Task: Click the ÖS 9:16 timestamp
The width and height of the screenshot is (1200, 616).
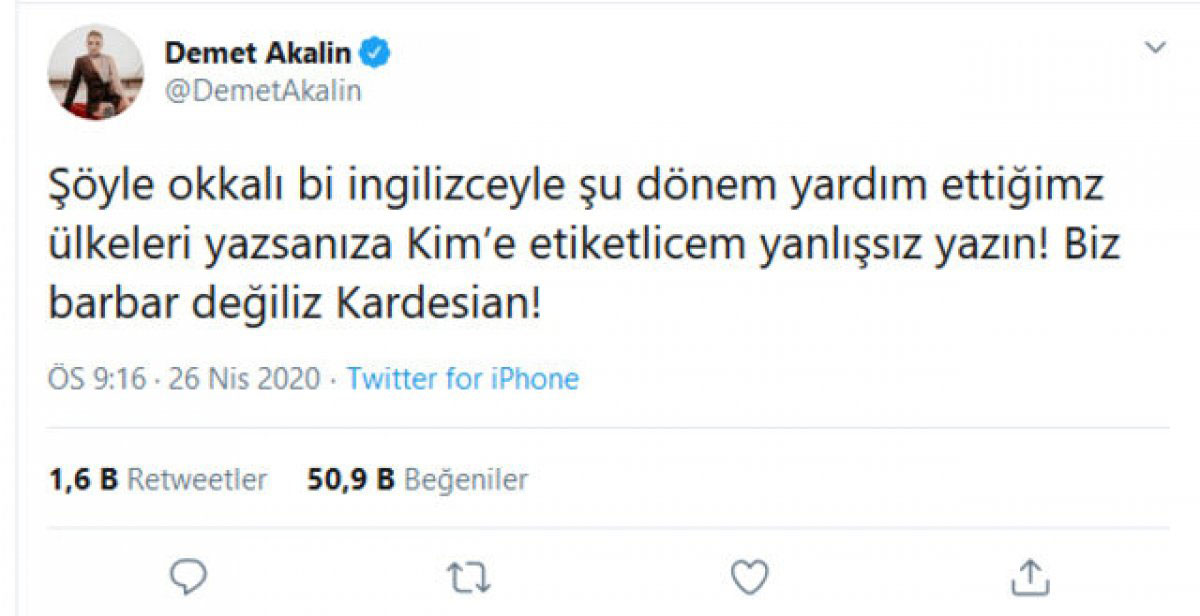Action: pyautogui.click(x=97, y=379)
